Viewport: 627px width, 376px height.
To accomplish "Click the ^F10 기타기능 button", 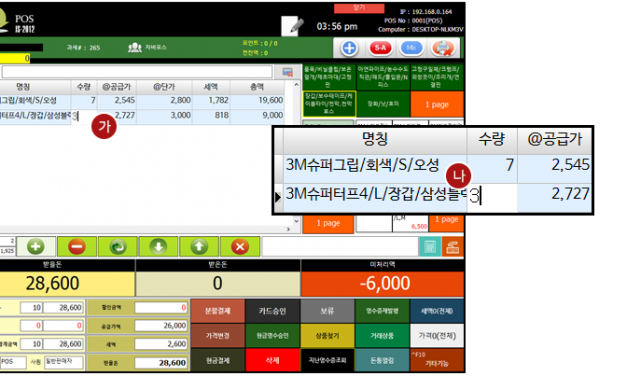I will click(x=437, y=360).
